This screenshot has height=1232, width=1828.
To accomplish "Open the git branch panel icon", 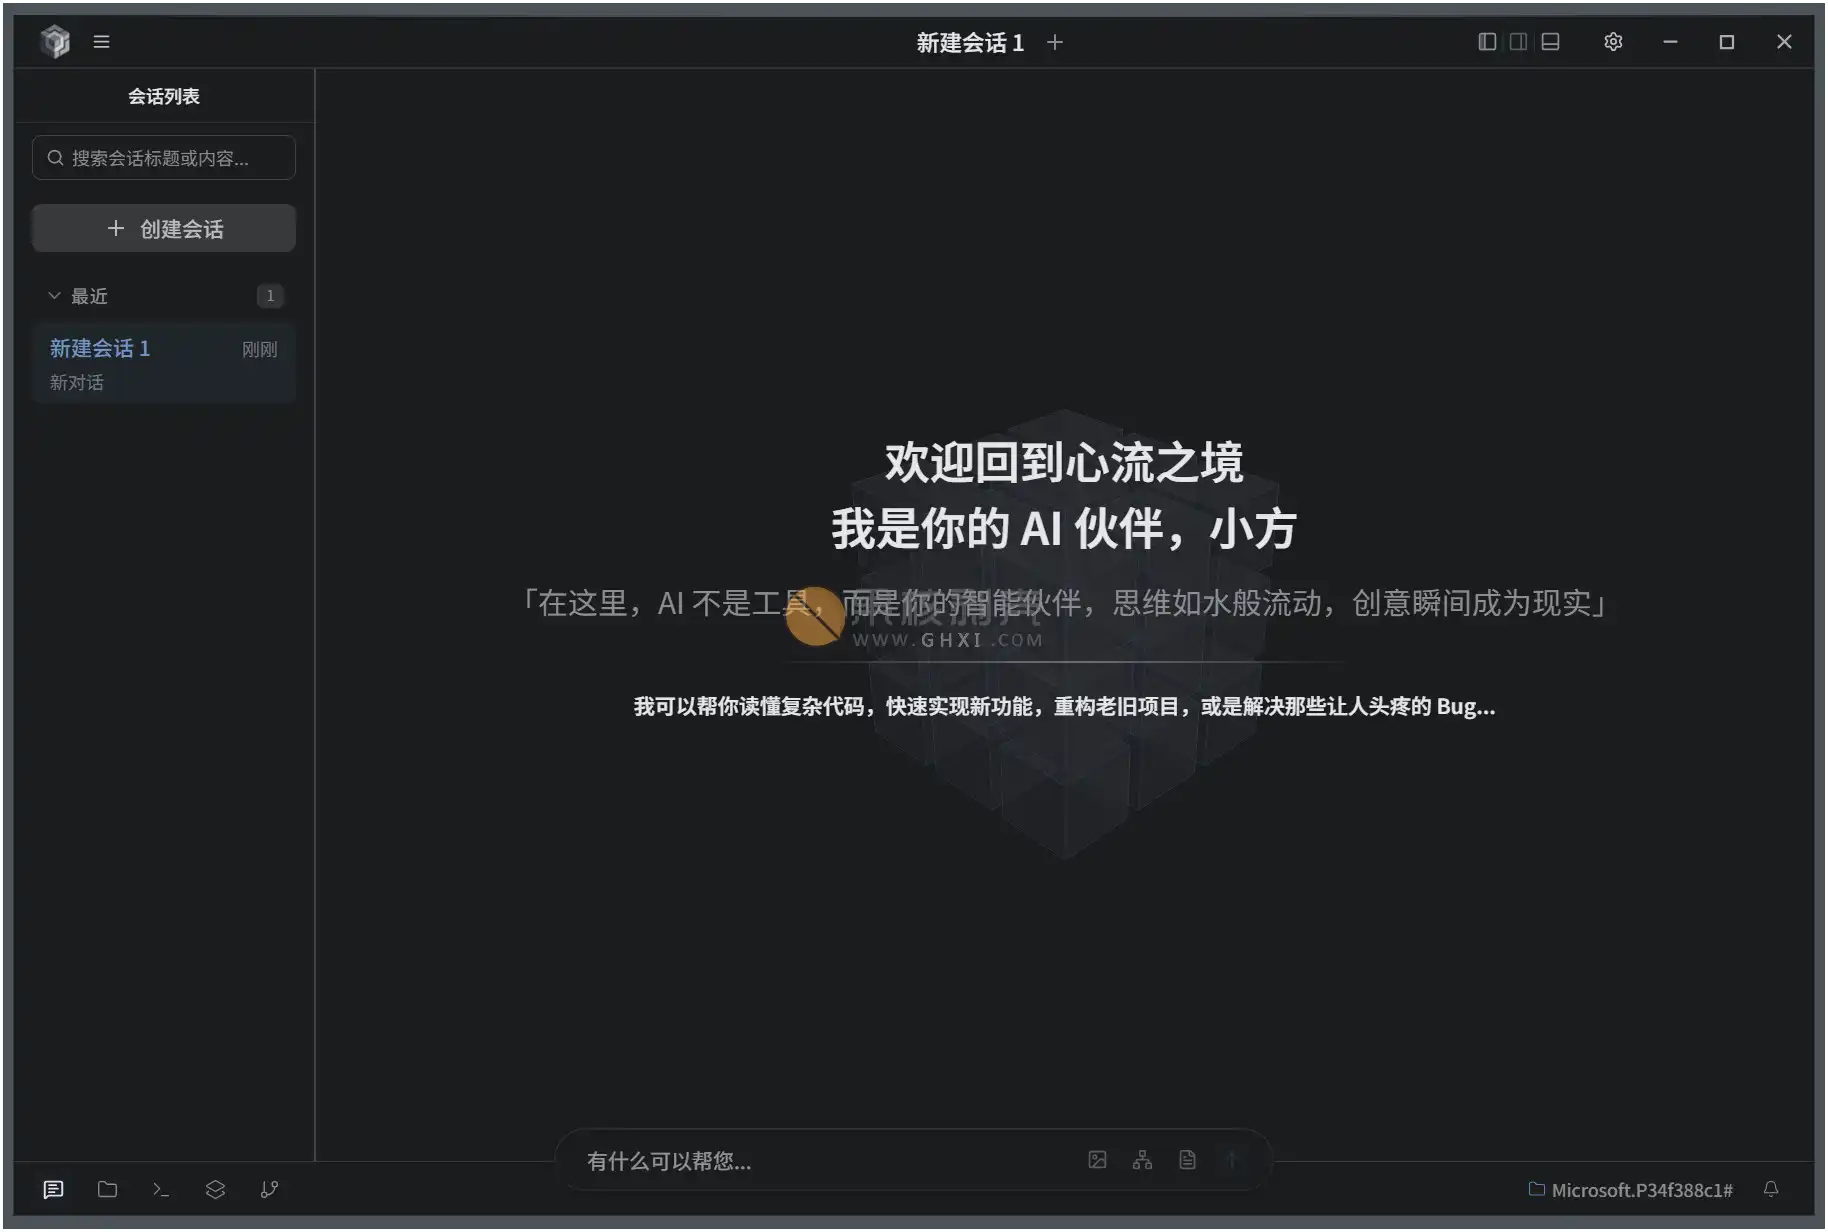I will (x=269, y=1189).
